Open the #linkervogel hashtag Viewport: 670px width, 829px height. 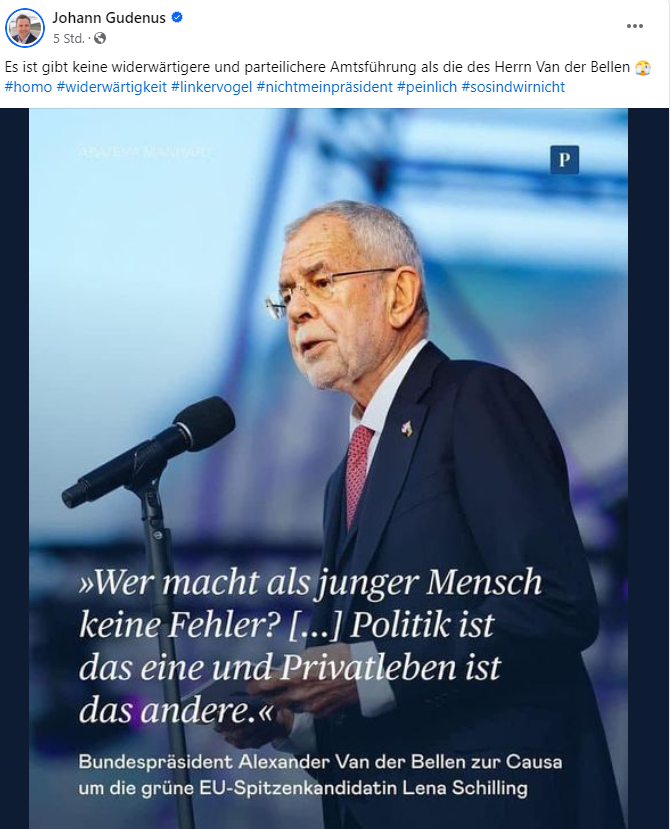pyautogui.click(x=212, y=87)
